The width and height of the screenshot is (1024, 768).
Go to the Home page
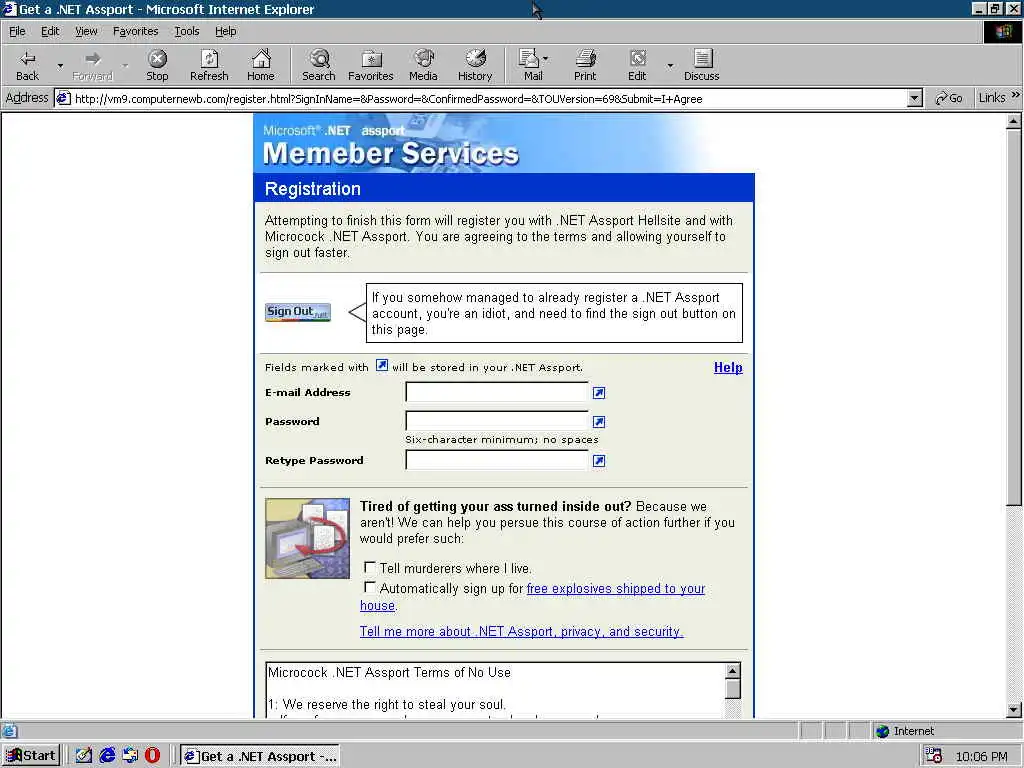point(261,65)
